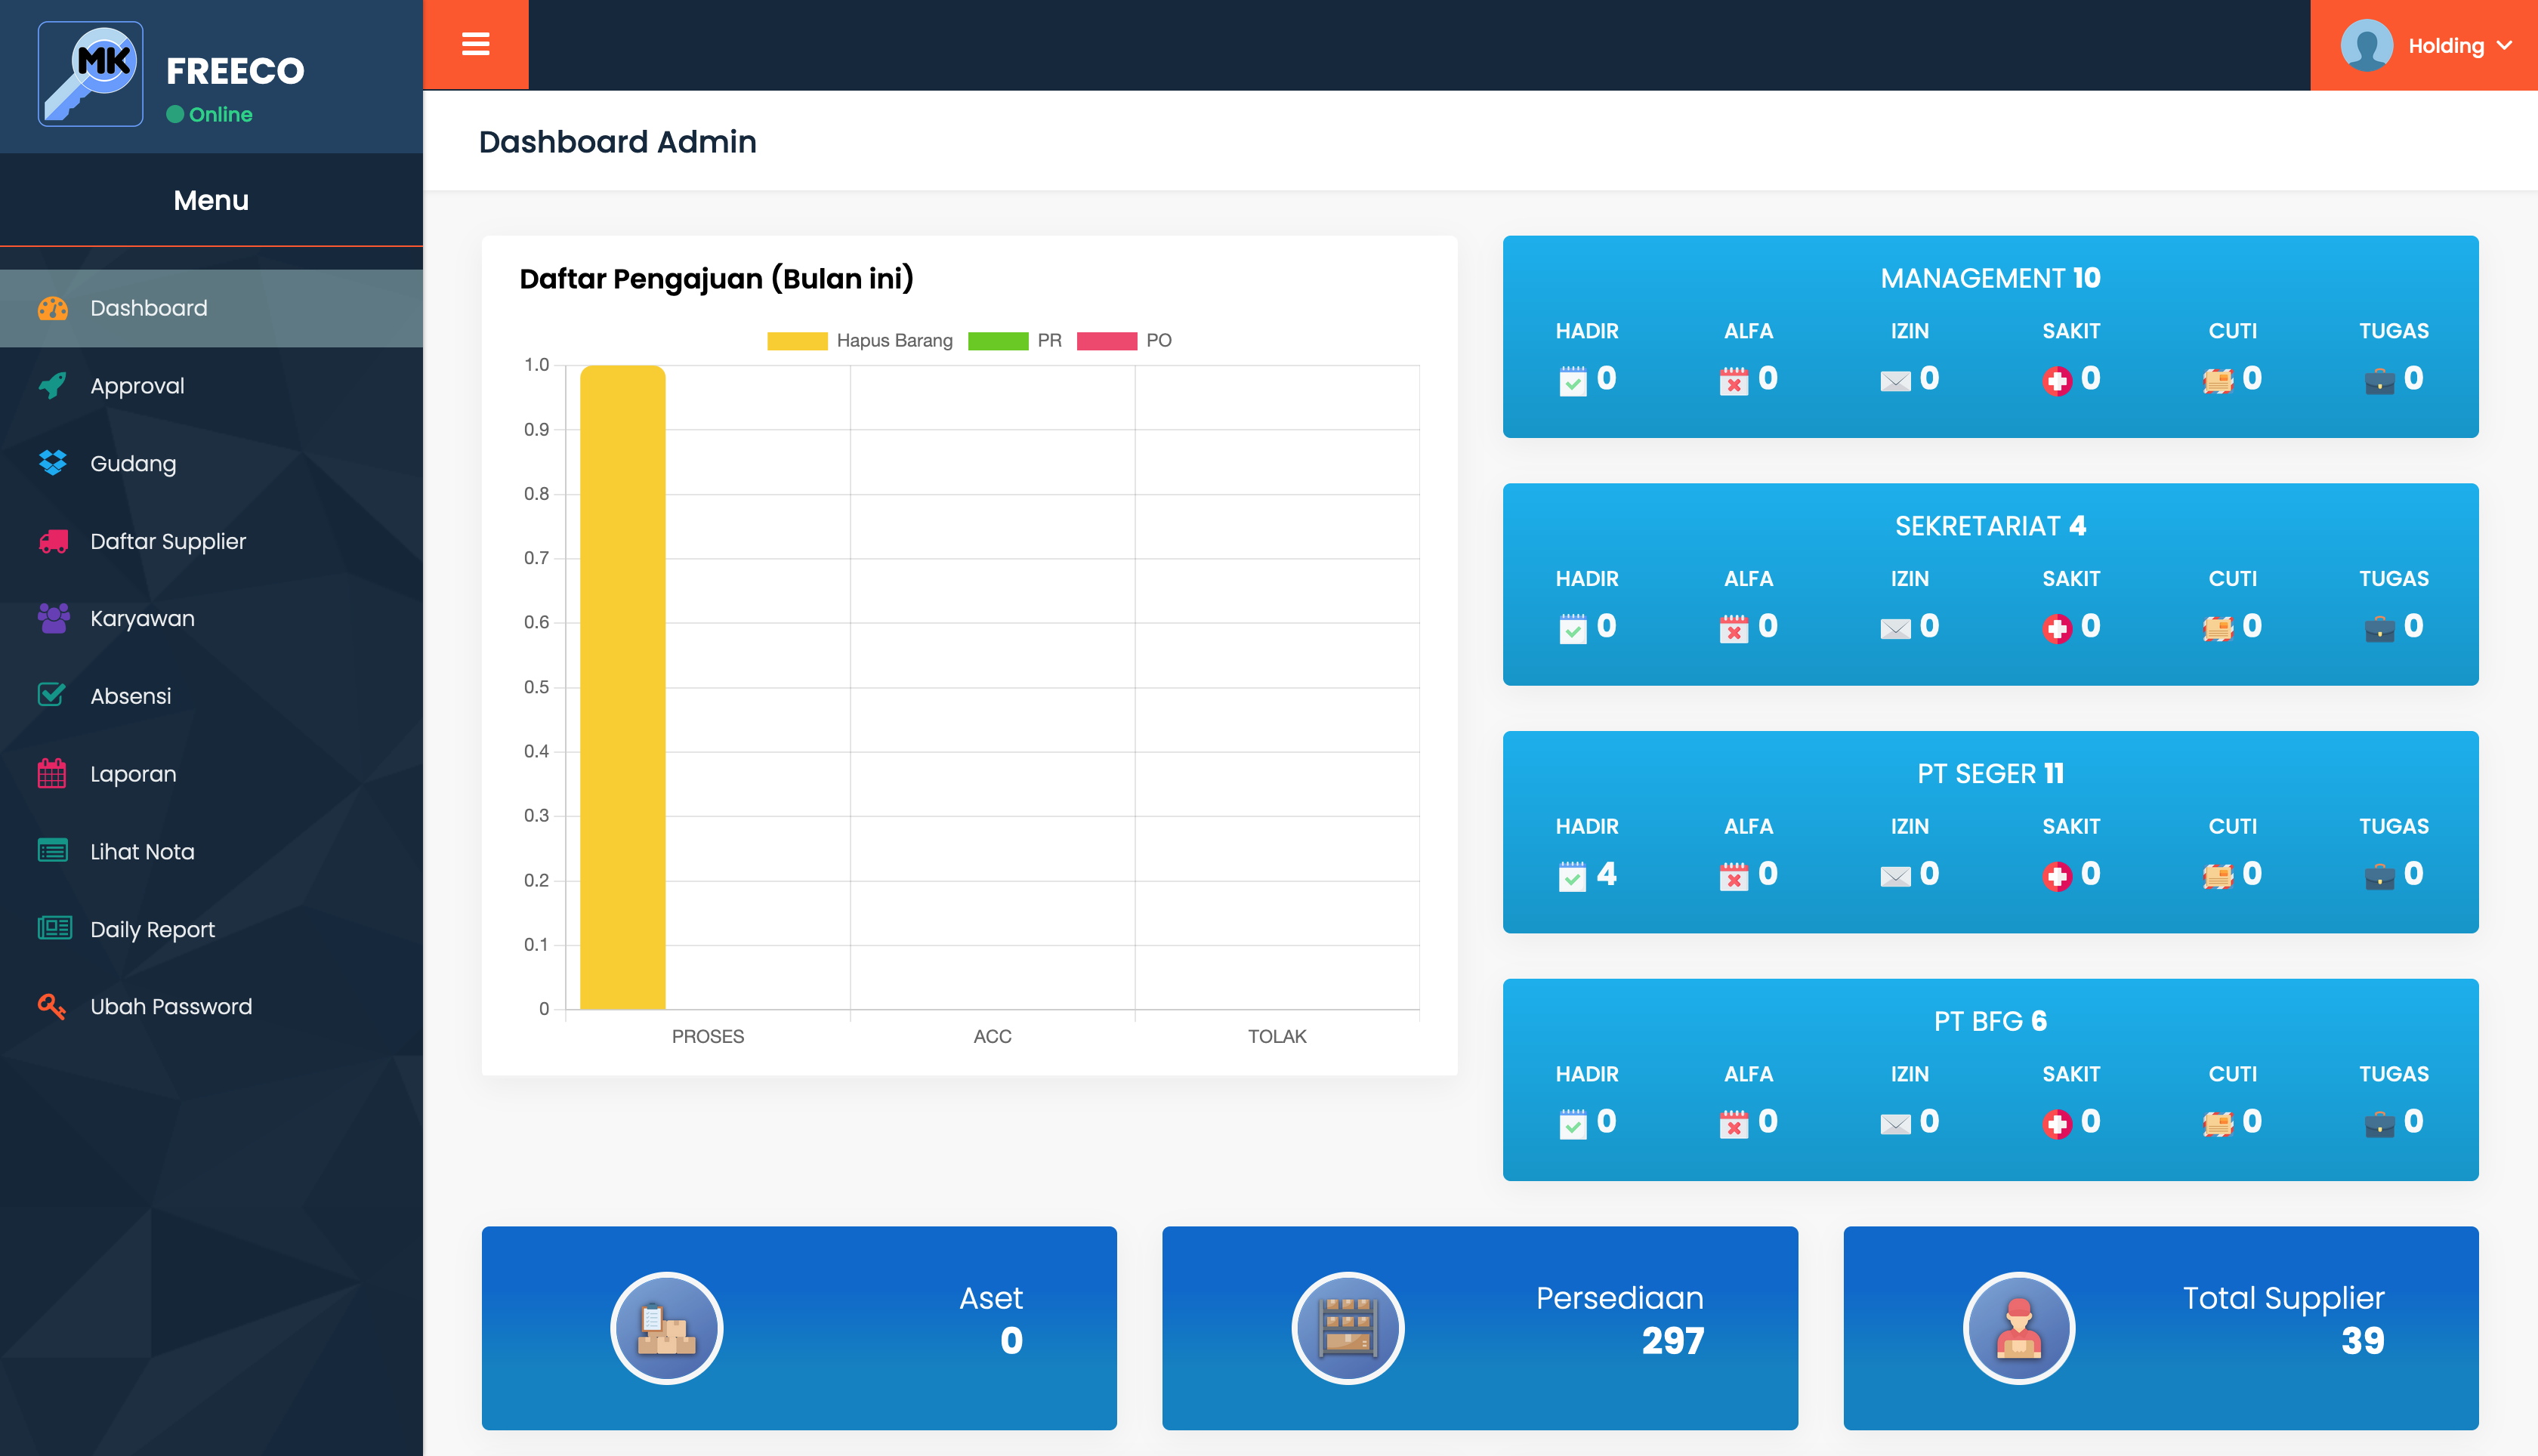This screenshot has width=2538, height=1456.
Task: Click the Ubah Password key icon
Action: [x=52, y=1006]
